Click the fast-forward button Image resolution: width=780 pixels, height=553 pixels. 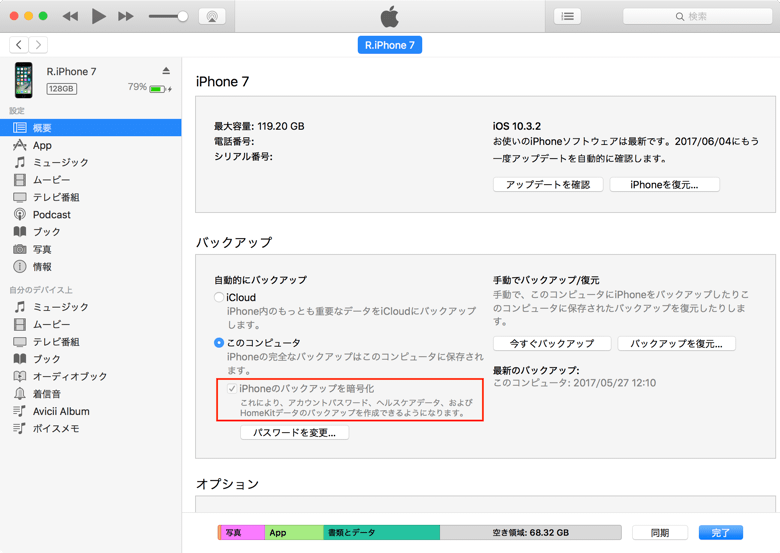coord(126,16)
